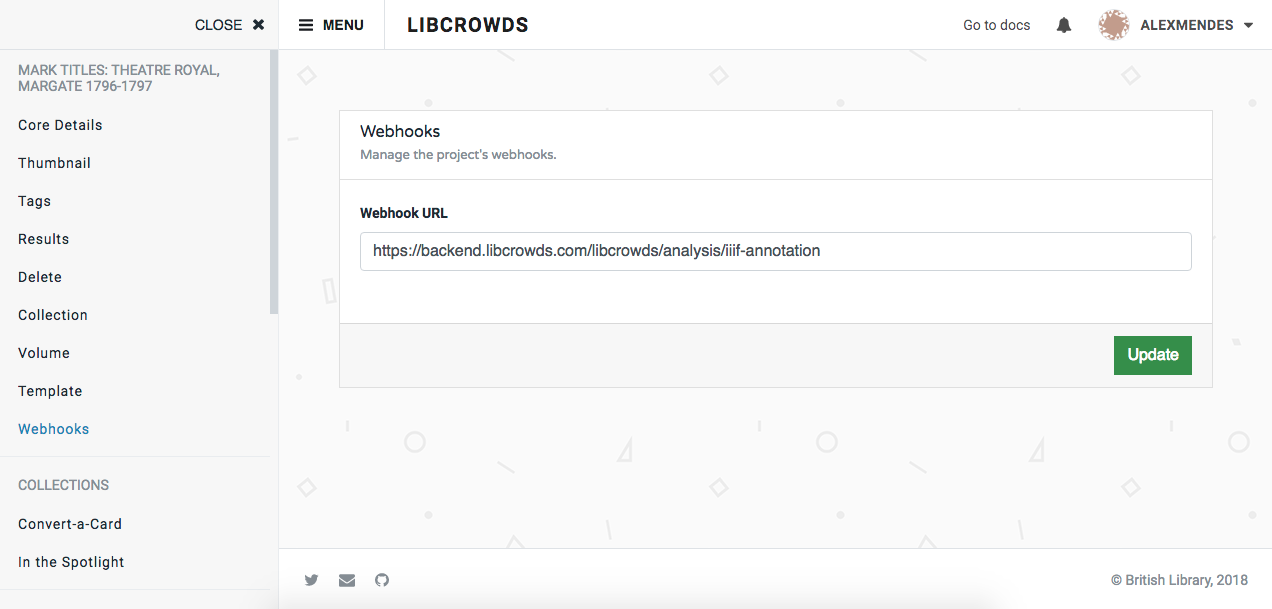Open the Thumbnail settings section
This screenshot has height=609, width=1272.
(x=54, y=162)
